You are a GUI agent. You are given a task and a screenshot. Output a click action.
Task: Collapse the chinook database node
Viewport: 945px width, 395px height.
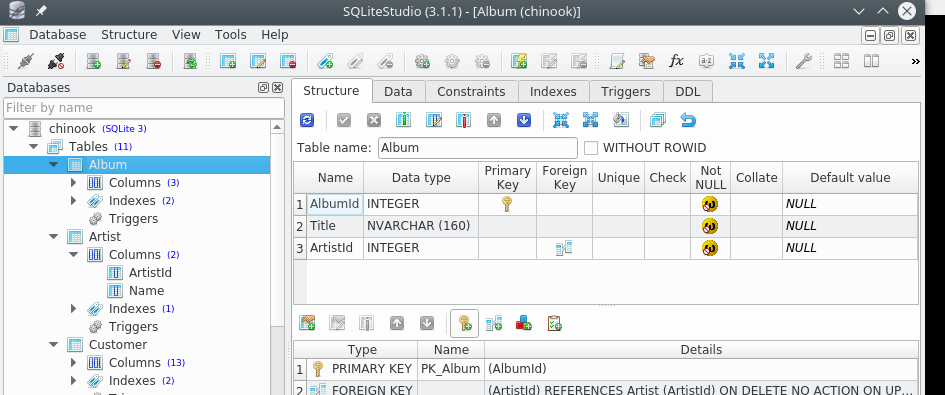[14, 128]
